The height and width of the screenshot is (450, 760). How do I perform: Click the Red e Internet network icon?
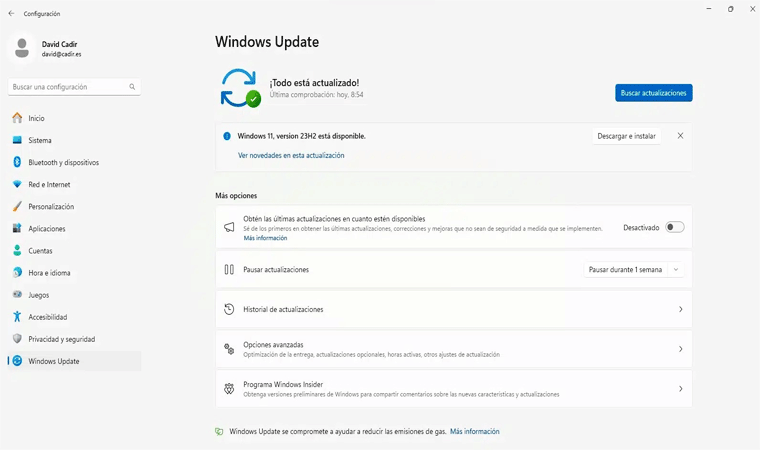(17, 184)
